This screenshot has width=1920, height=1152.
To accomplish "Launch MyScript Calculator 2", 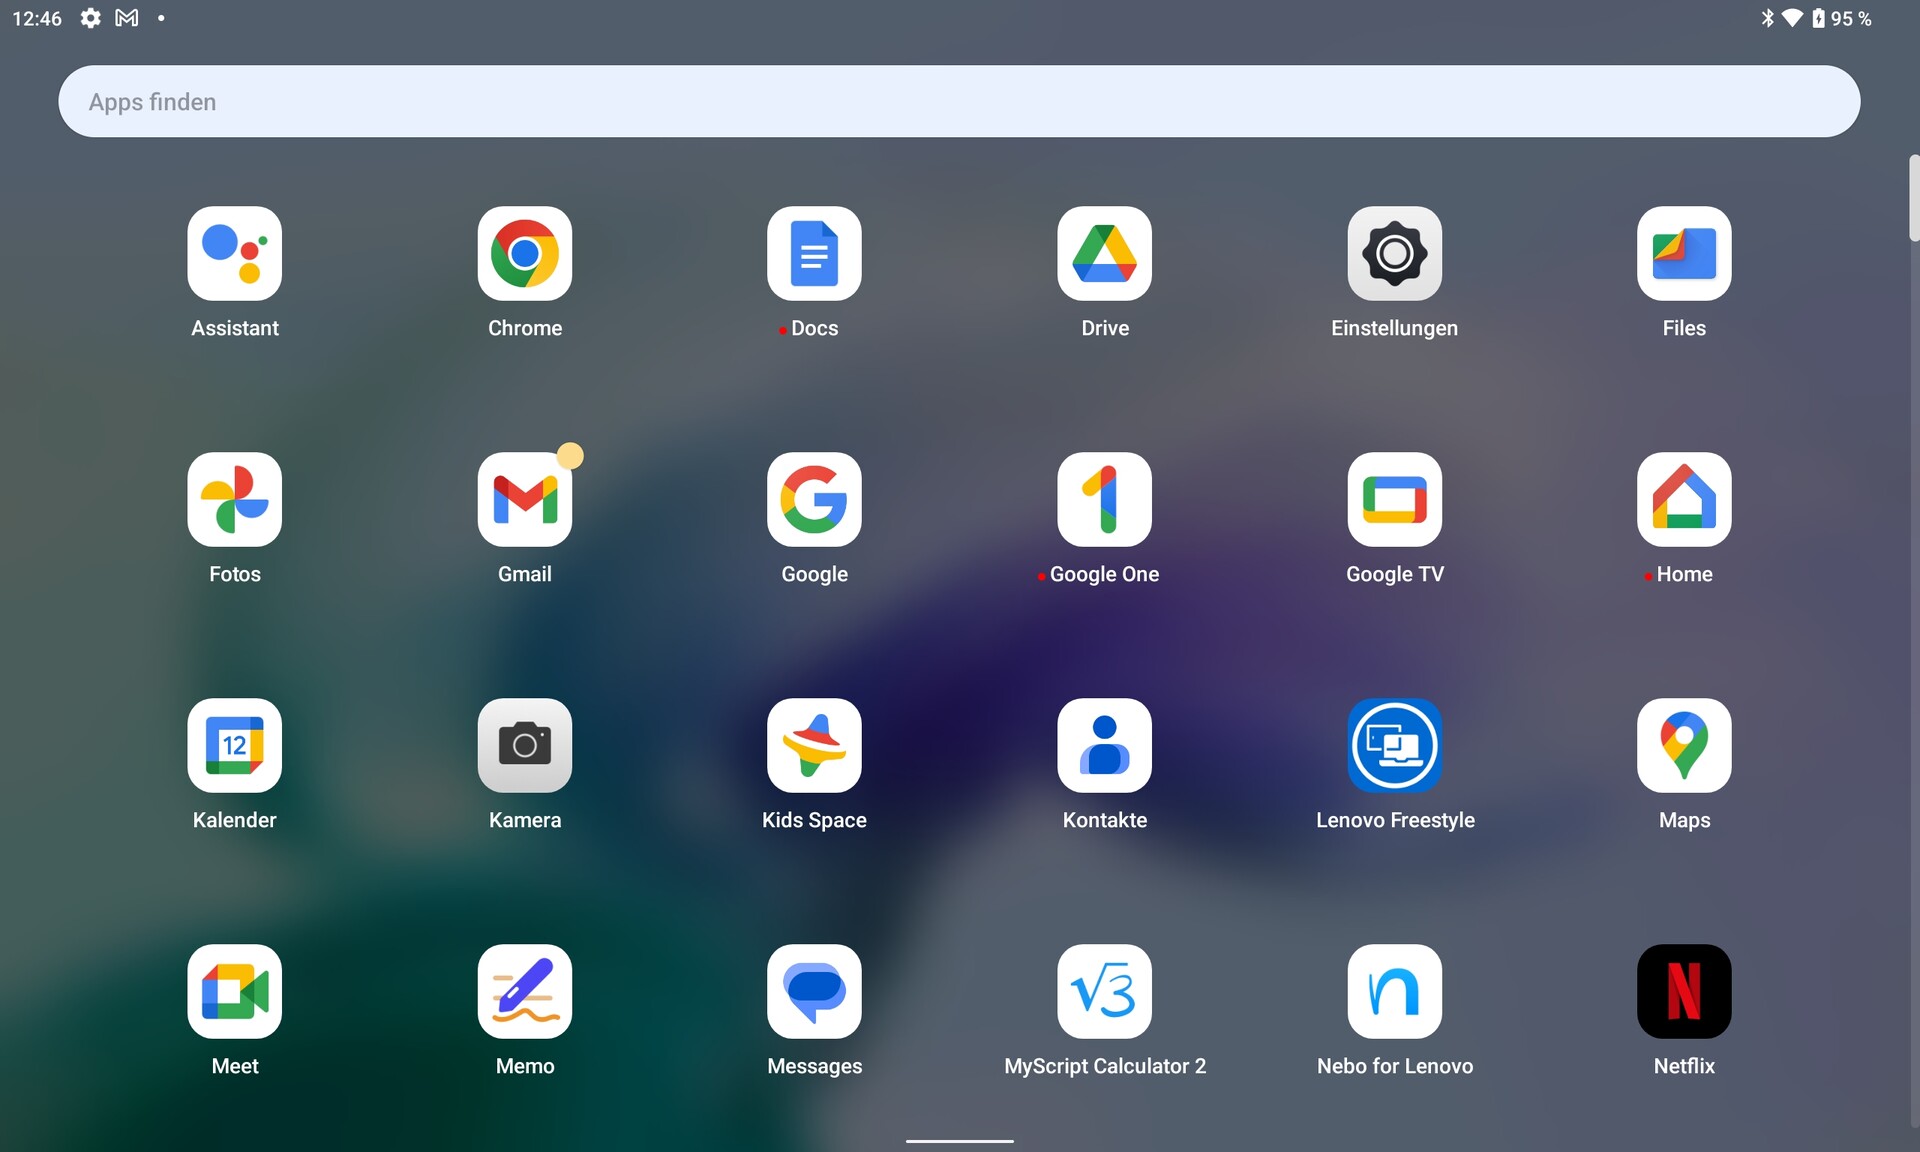I will pos(1104,992).
